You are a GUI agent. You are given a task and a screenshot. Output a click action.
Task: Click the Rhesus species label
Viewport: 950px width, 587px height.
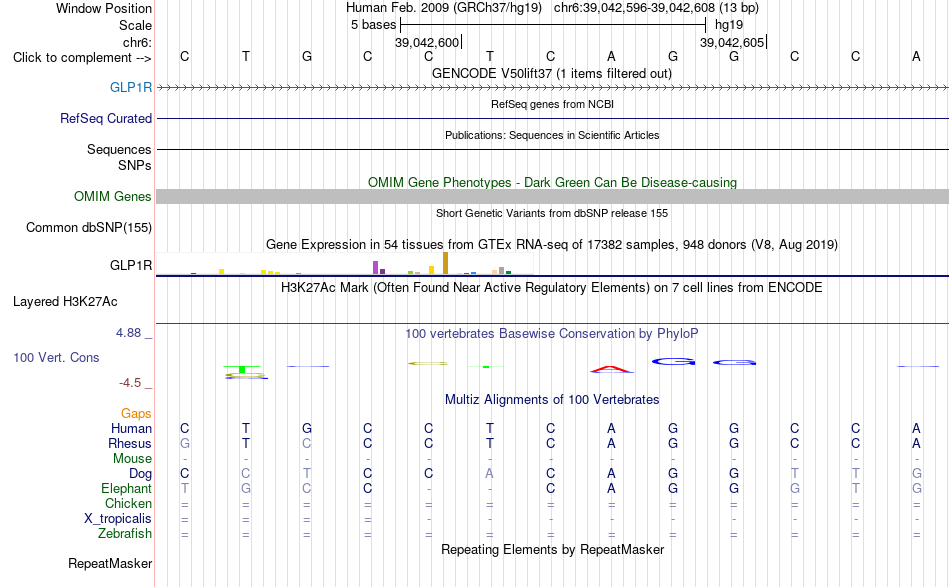tap(130, 443)
